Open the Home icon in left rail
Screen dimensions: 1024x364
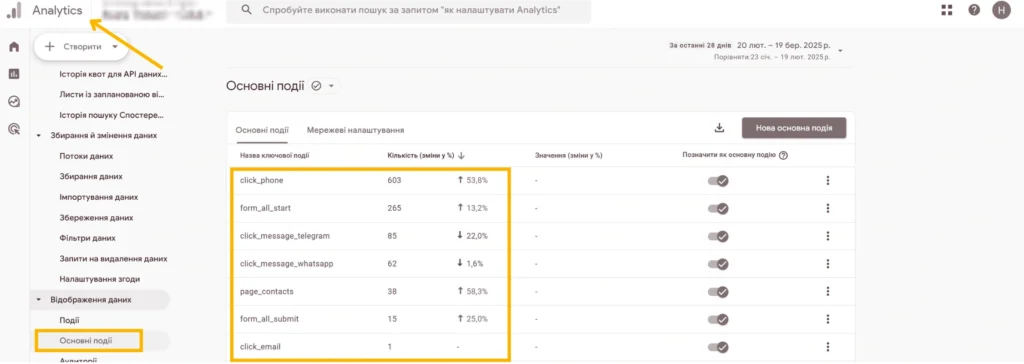tap(14, 47)
